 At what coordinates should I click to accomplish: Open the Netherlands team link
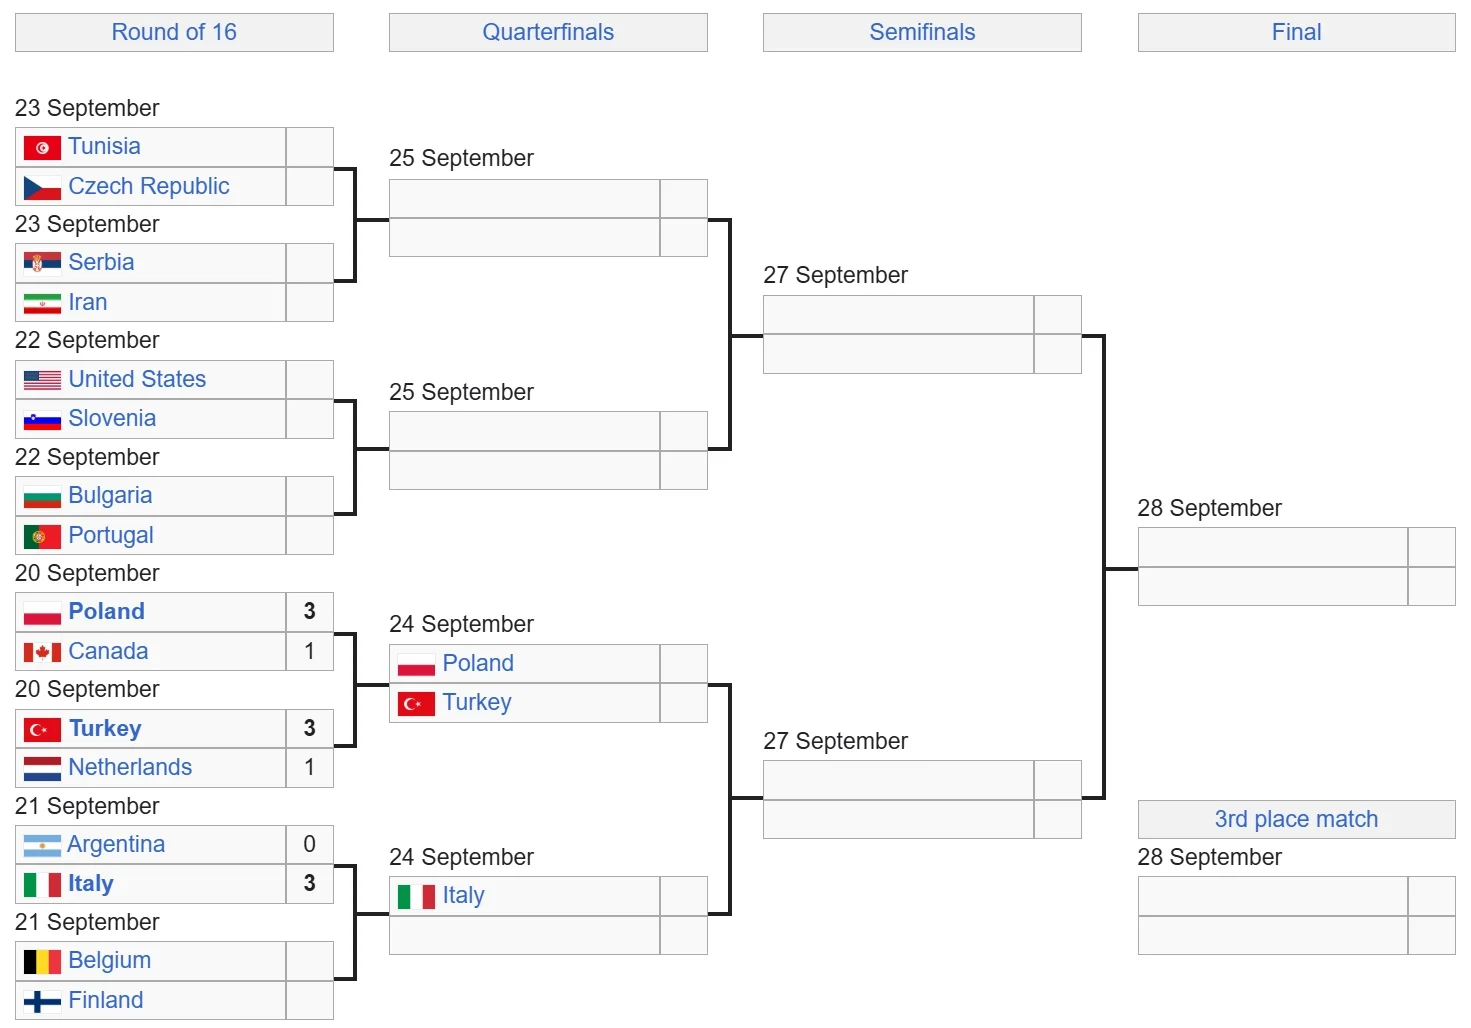coord(130,767)
